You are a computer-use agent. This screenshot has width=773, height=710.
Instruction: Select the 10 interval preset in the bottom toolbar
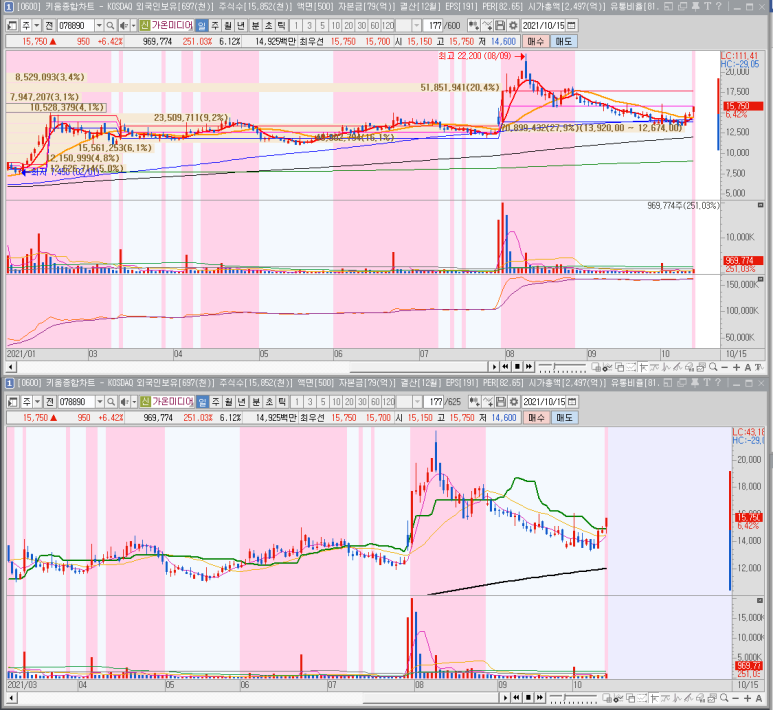(336, 402)
